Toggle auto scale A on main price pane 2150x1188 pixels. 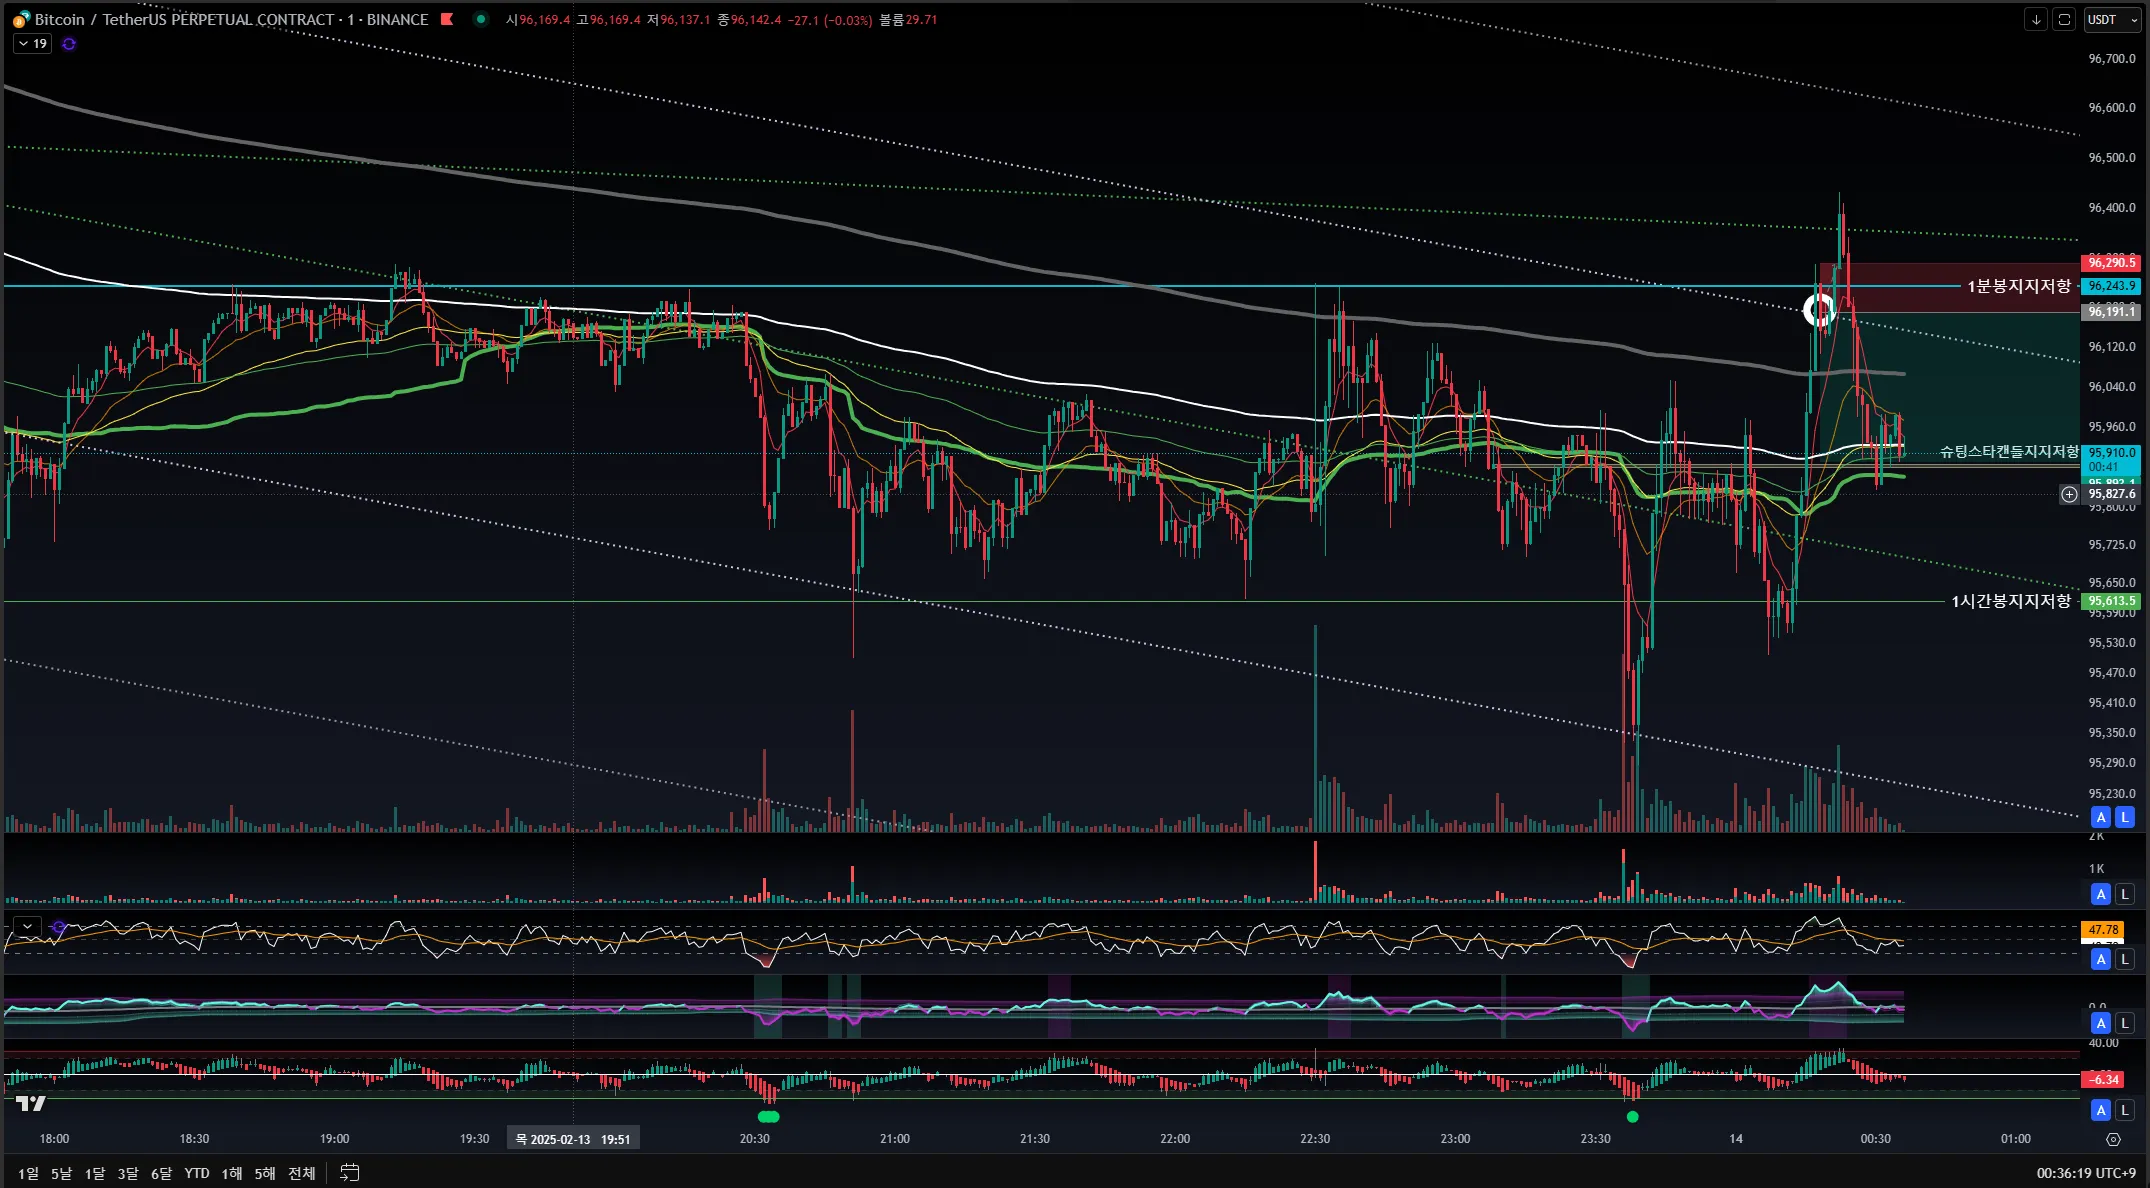[2101, 817]
